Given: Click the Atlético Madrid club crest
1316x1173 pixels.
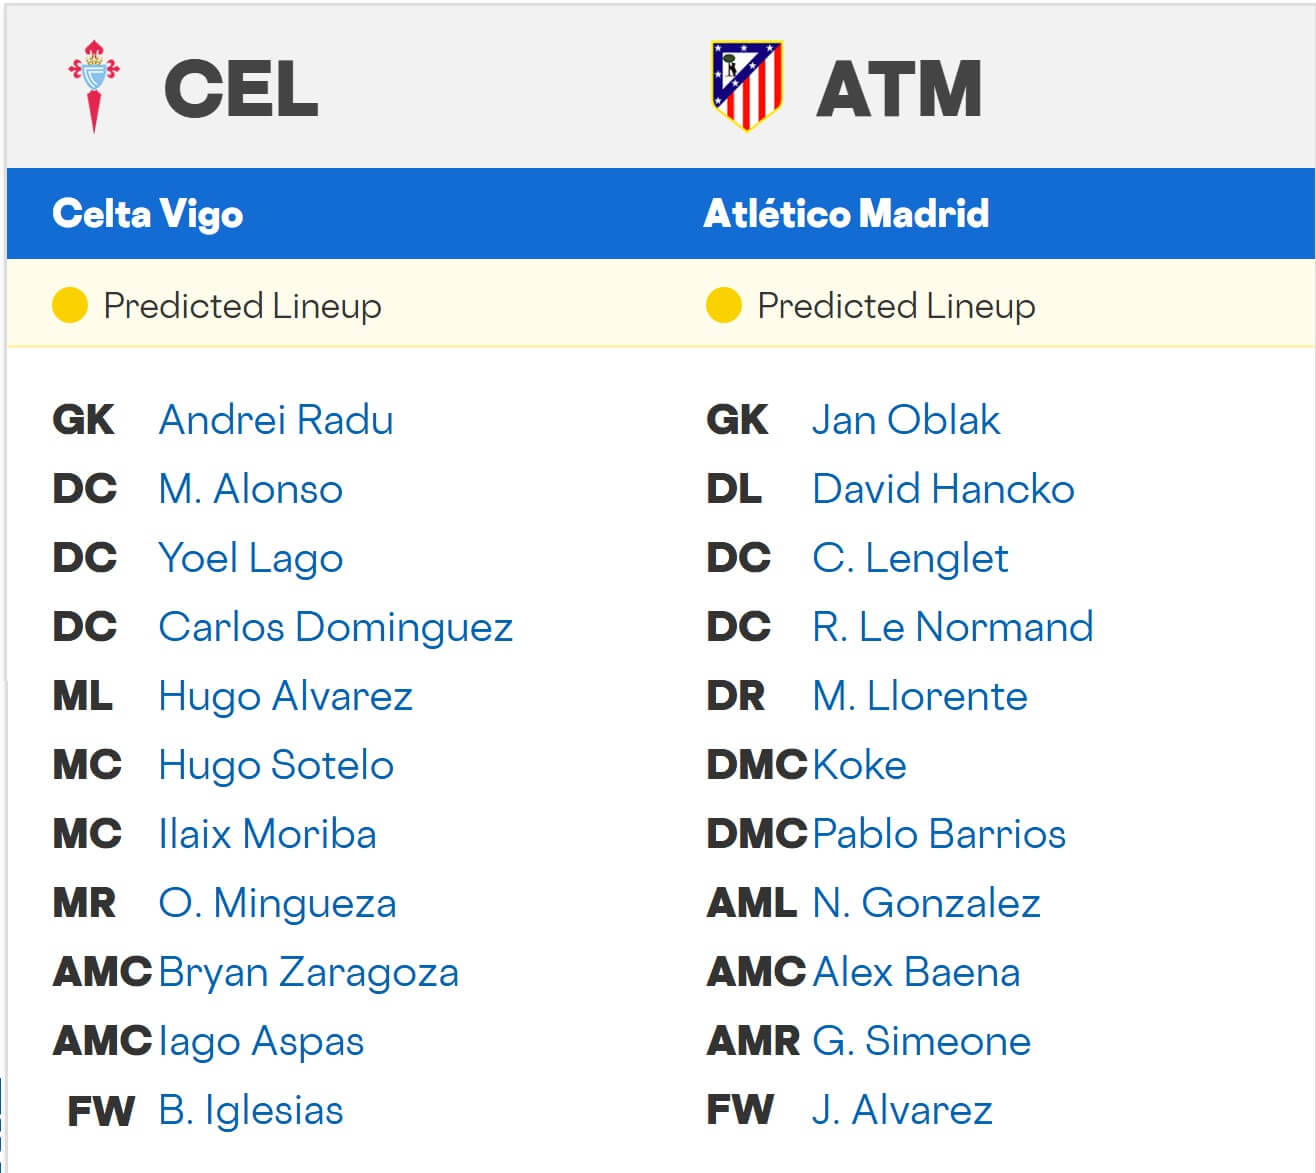Looking at the screenshot, I should pos(746,86).
